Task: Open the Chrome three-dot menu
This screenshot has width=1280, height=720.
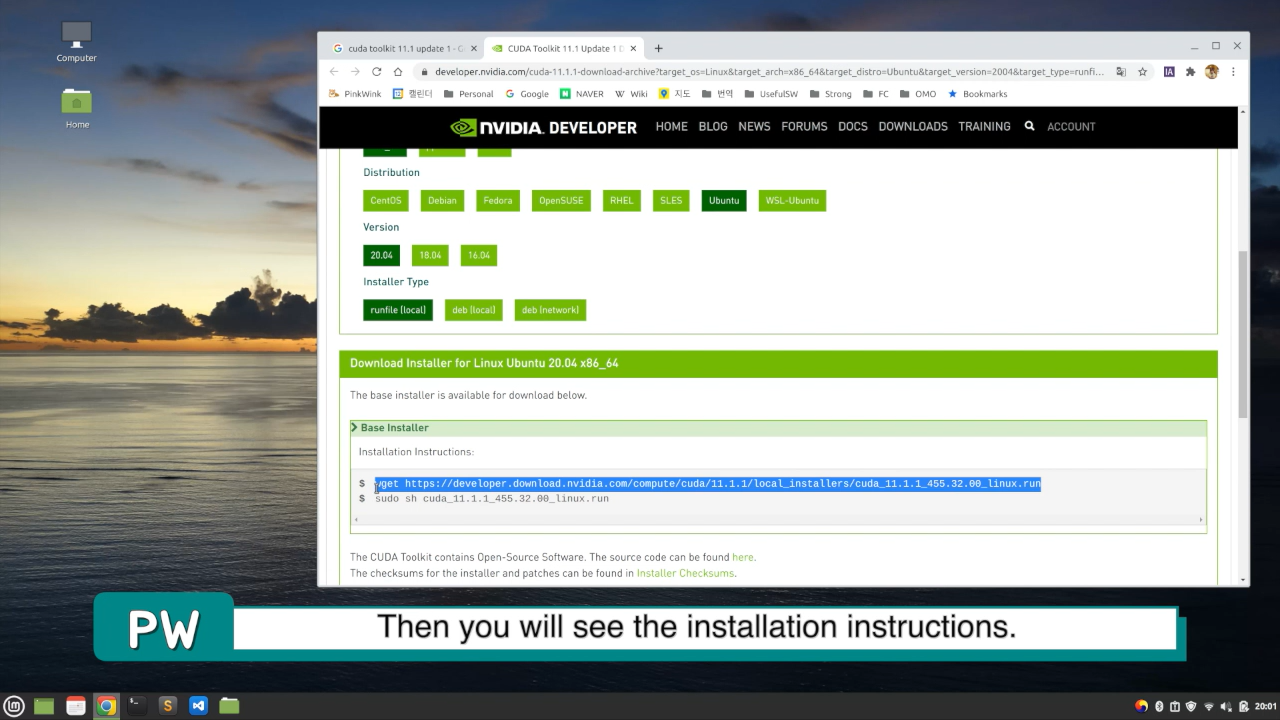Action: coord(1233,72)
